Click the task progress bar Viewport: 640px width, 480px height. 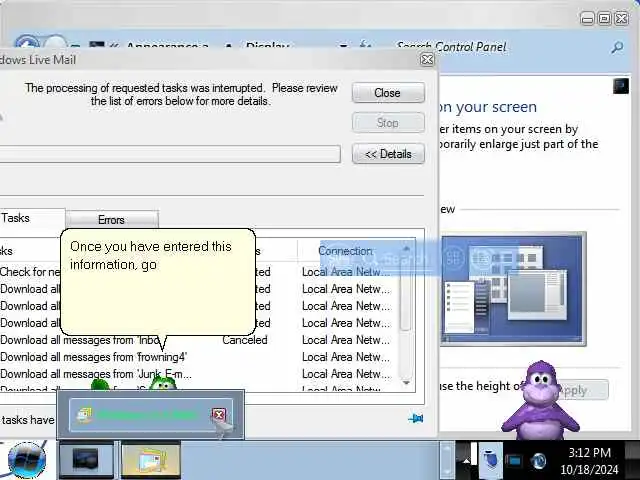[169, 154]
